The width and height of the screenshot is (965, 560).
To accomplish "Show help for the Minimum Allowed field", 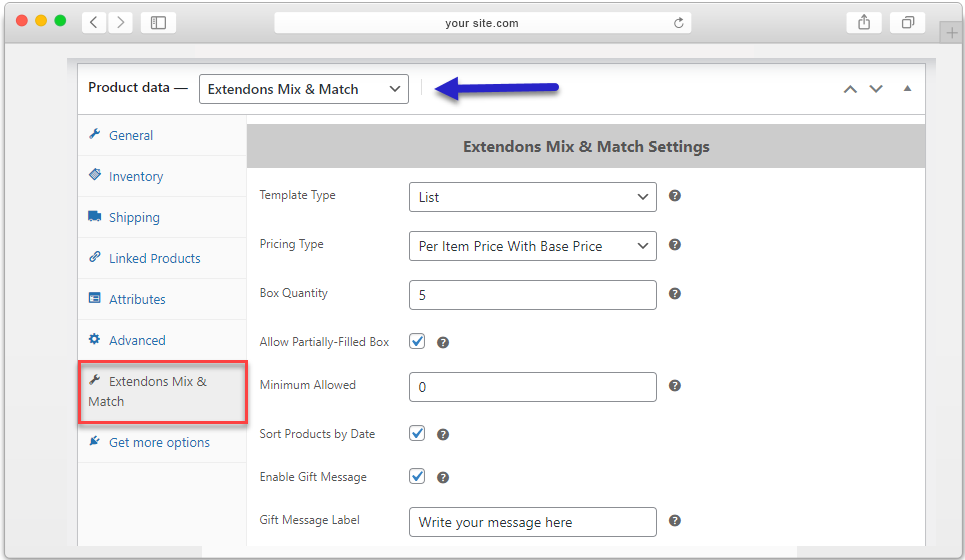I will coord(675,386).
